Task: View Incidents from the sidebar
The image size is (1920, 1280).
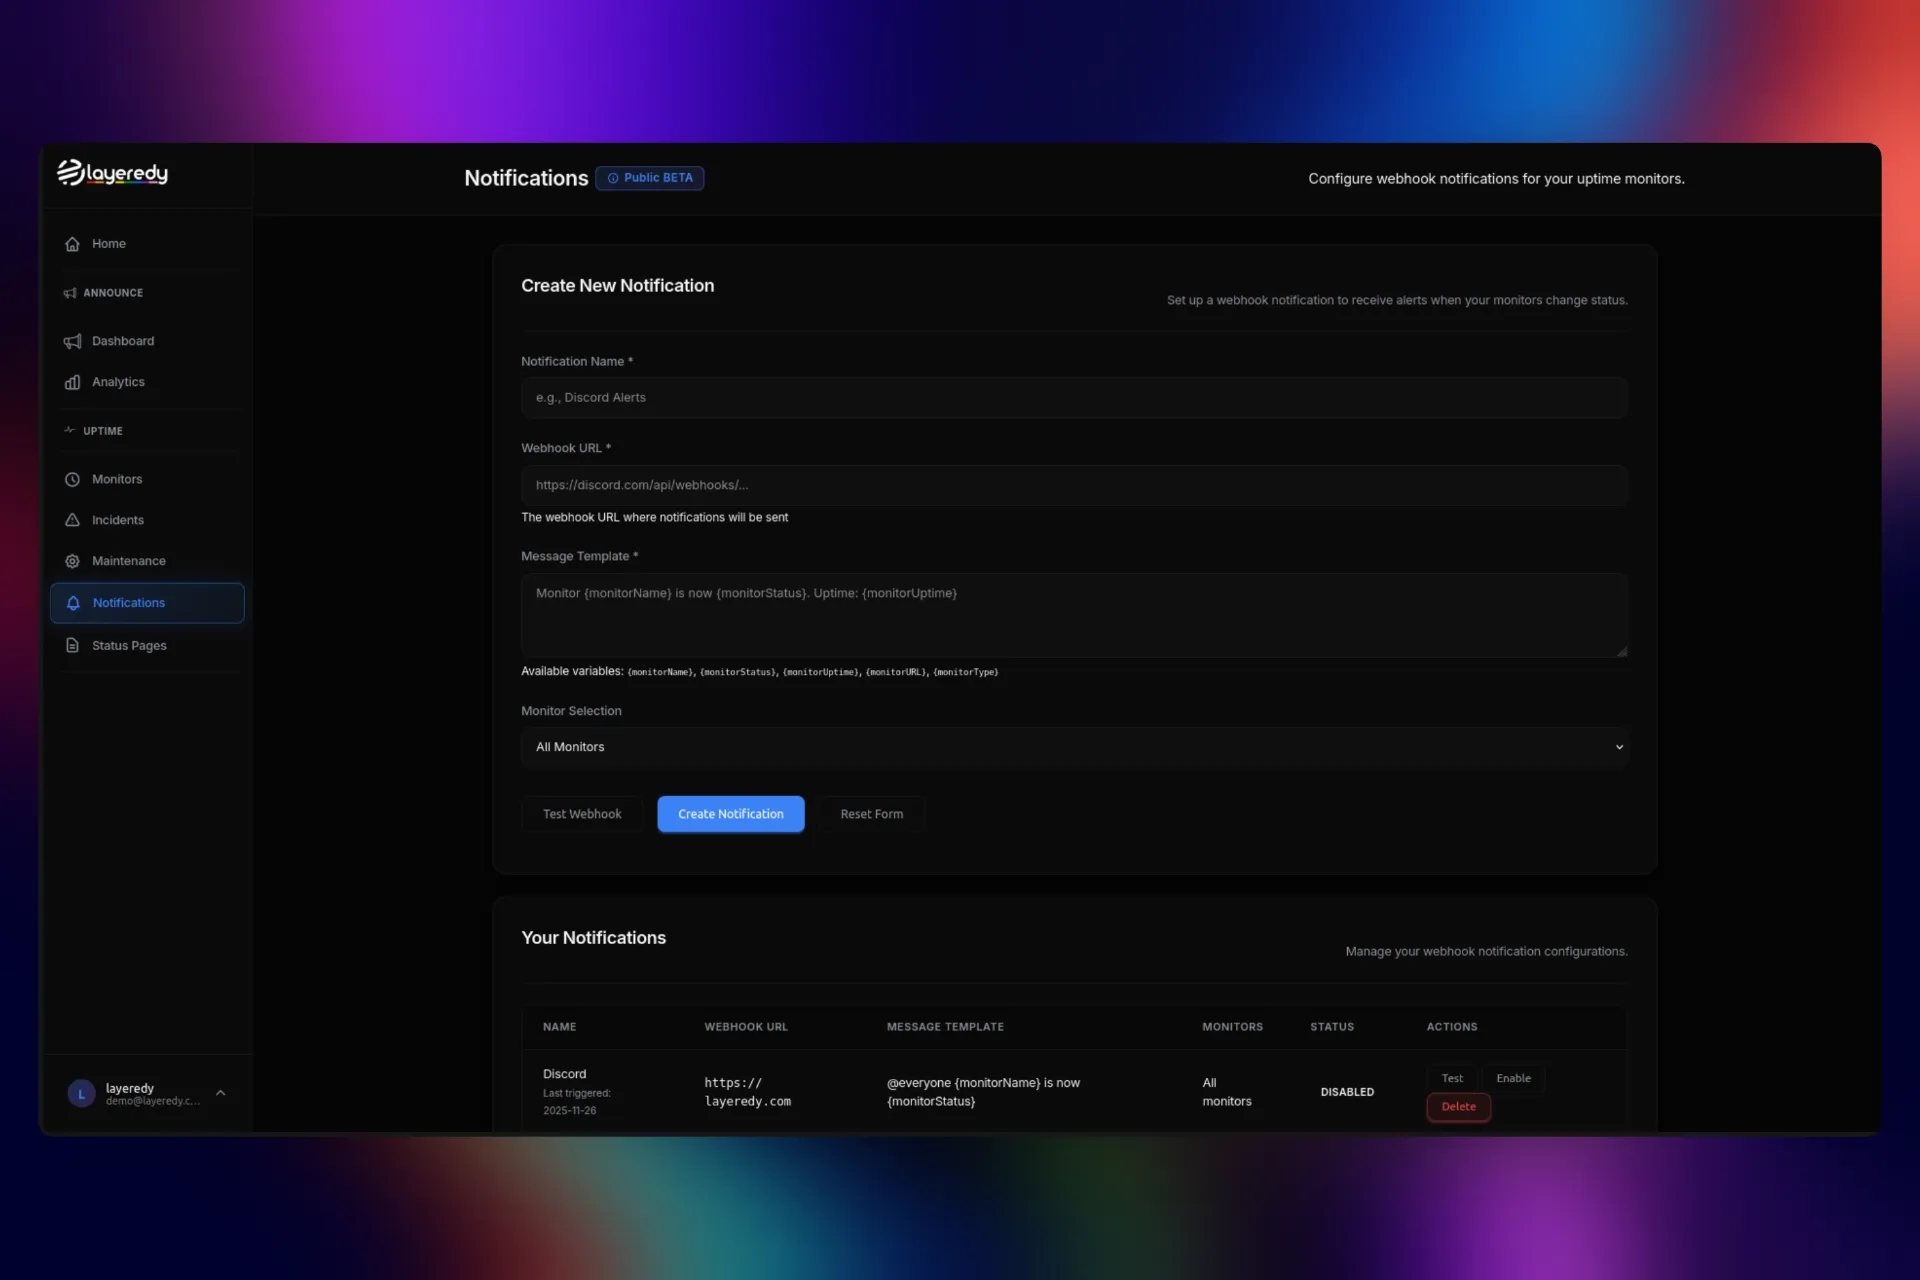Action: (x=116, y=520)
